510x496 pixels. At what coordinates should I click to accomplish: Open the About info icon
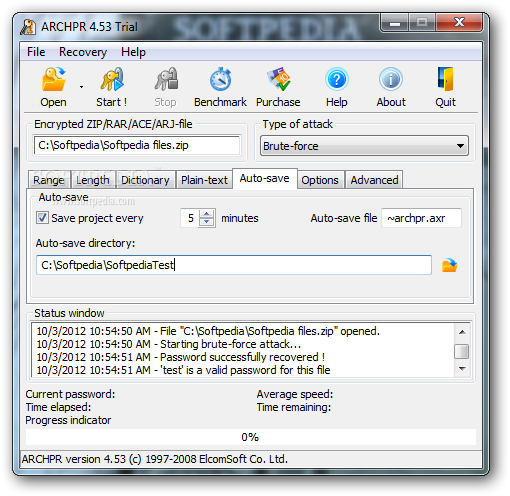tap(391, 79)
